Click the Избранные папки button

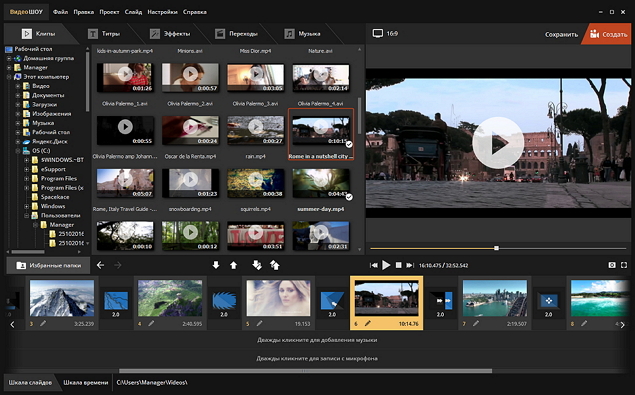click(x=48, y=265)
